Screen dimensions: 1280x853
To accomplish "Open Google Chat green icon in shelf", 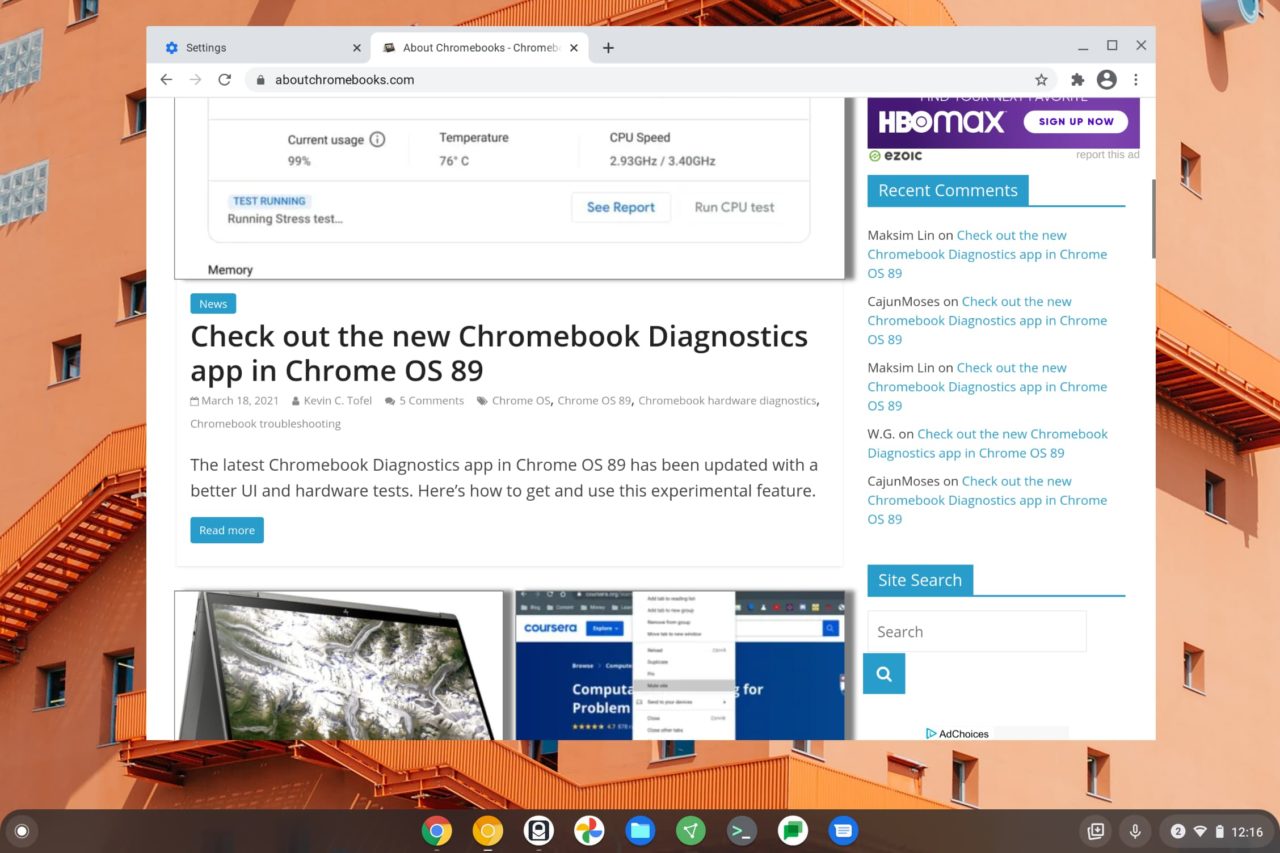I will click(793, 831).
